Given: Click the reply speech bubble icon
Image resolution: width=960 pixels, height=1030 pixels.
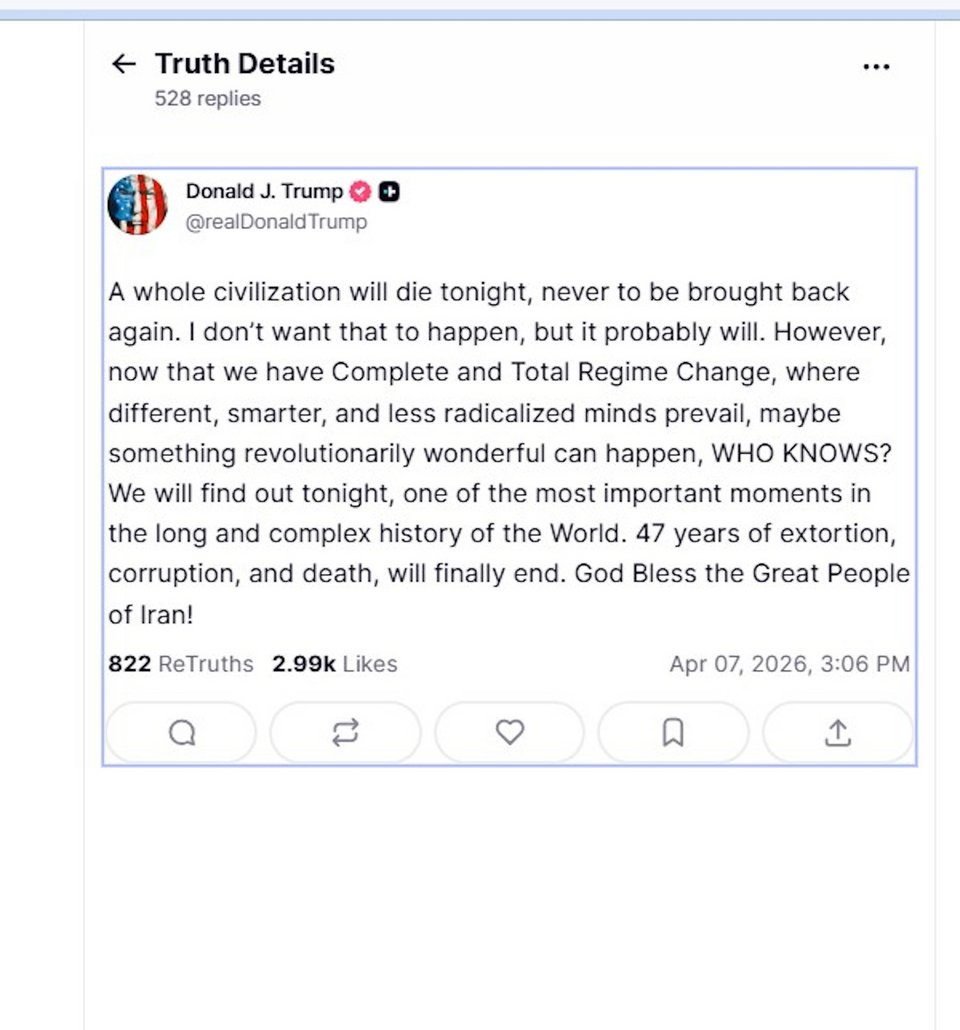Looking at the screenshot, I should pos(181,733).
